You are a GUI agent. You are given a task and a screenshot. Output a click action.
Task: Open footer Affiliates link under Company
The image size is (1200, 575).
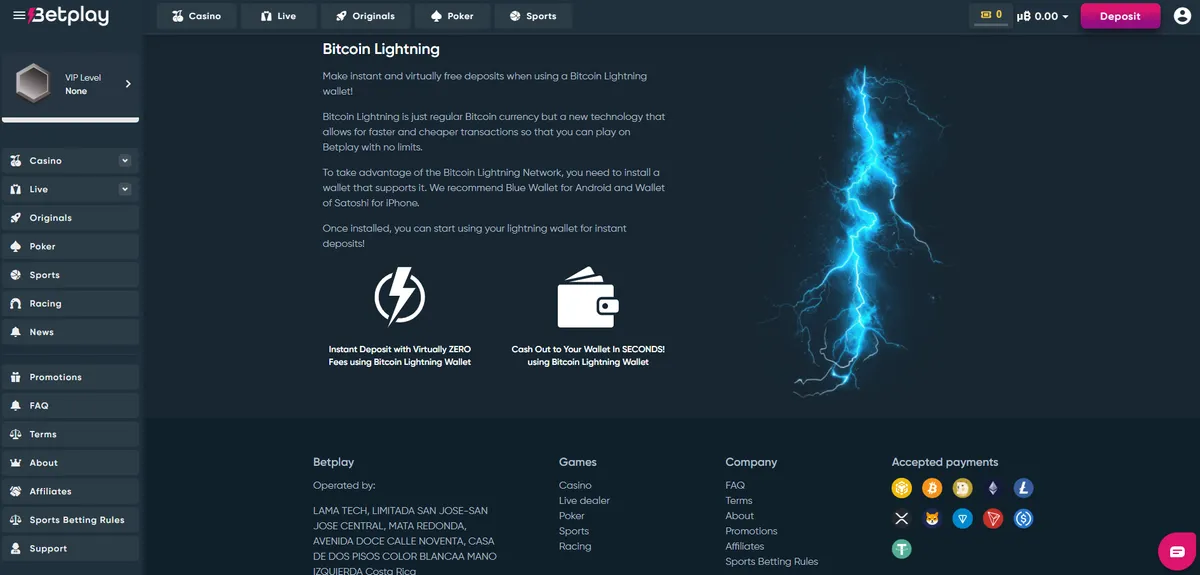(745, 546)
